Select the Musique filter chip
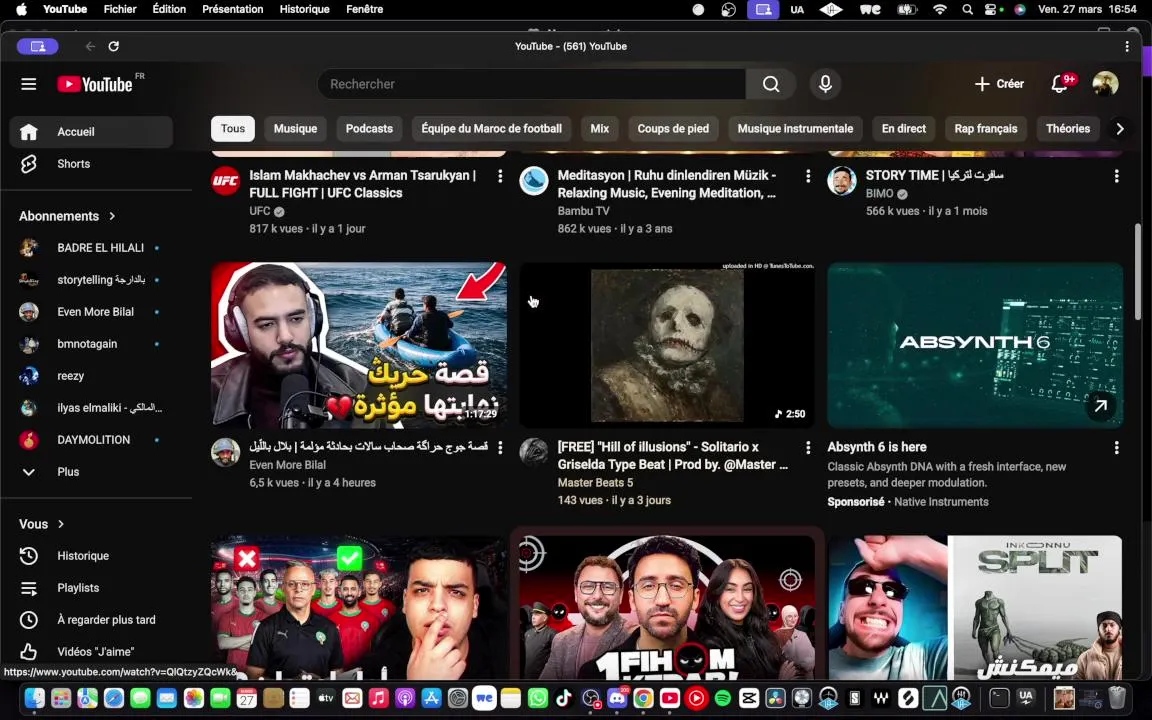The height and width of the screenshot is (720, 1152). 295,129
